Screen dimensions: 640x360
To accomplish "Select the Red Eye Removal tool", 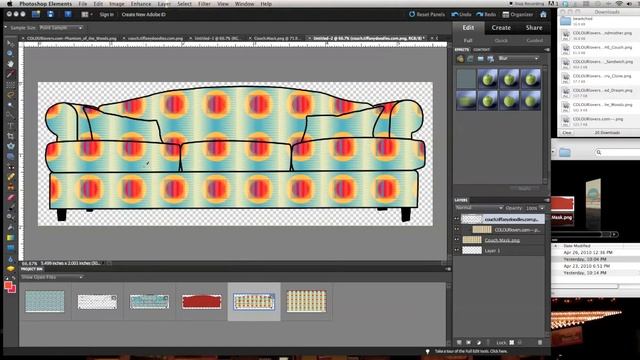I will click(x=10, y=166).
